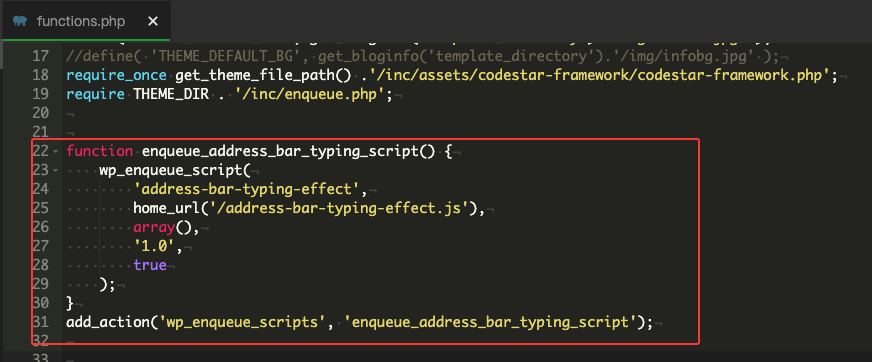
Task: Click the PHP elephant file icon
Action: pyautogui.click(x=21, y=21)
